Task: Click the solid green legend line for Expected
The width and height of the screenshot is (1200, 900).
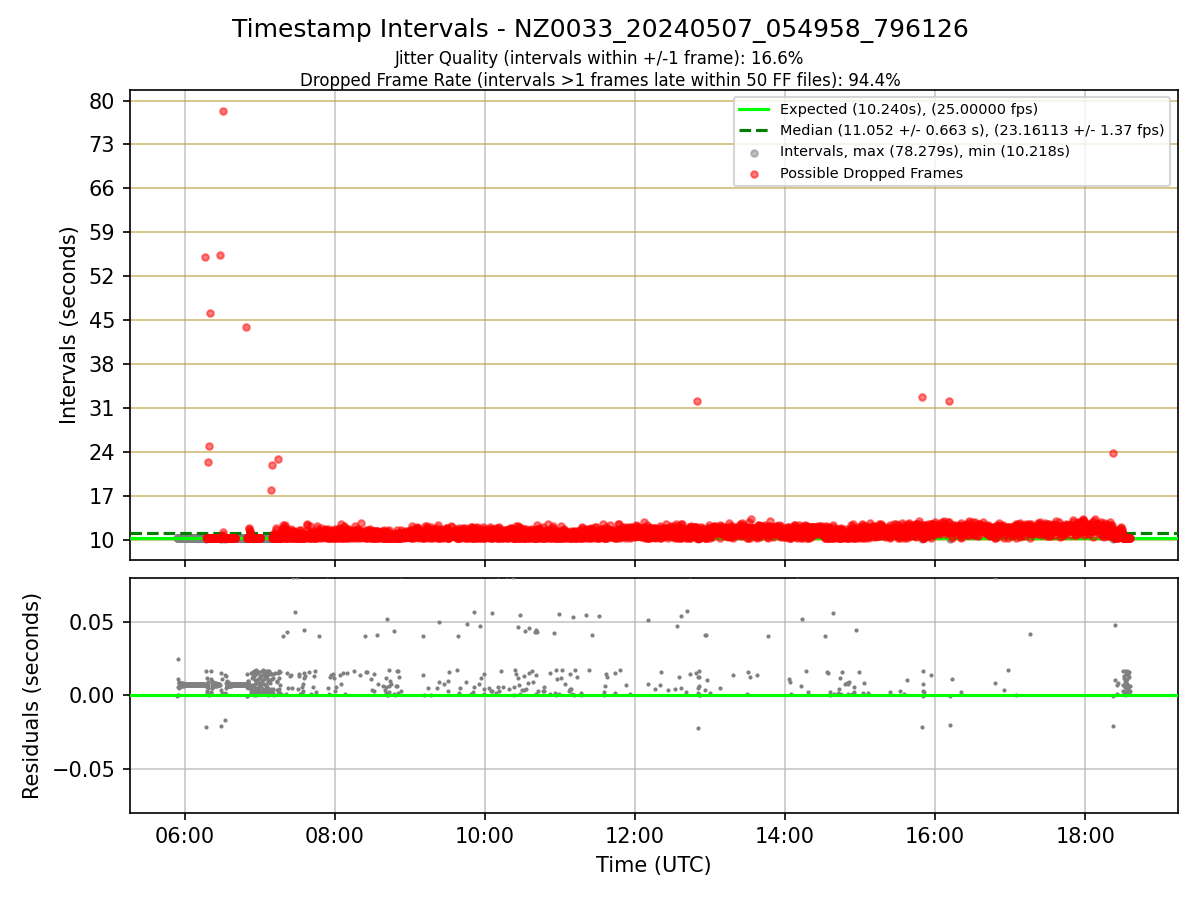Action: click(x=754, y=109)
